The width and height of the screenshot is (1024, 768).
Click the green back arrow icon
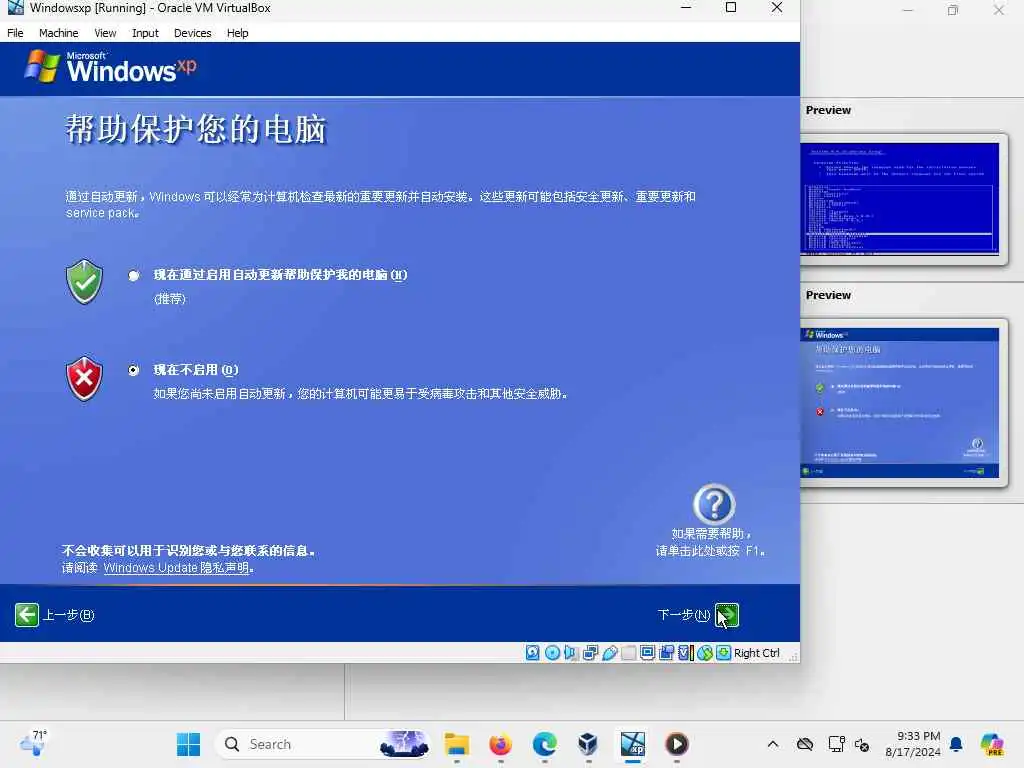click(x=27, y=615)
